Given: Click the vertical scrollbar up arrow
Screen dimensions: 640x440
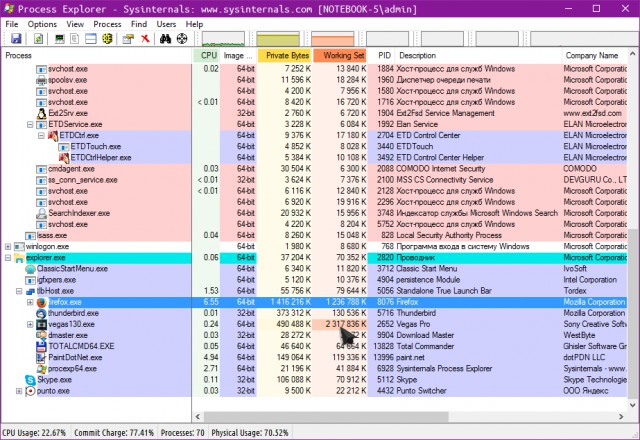Looking at the screenshot, I should point(633,54).
